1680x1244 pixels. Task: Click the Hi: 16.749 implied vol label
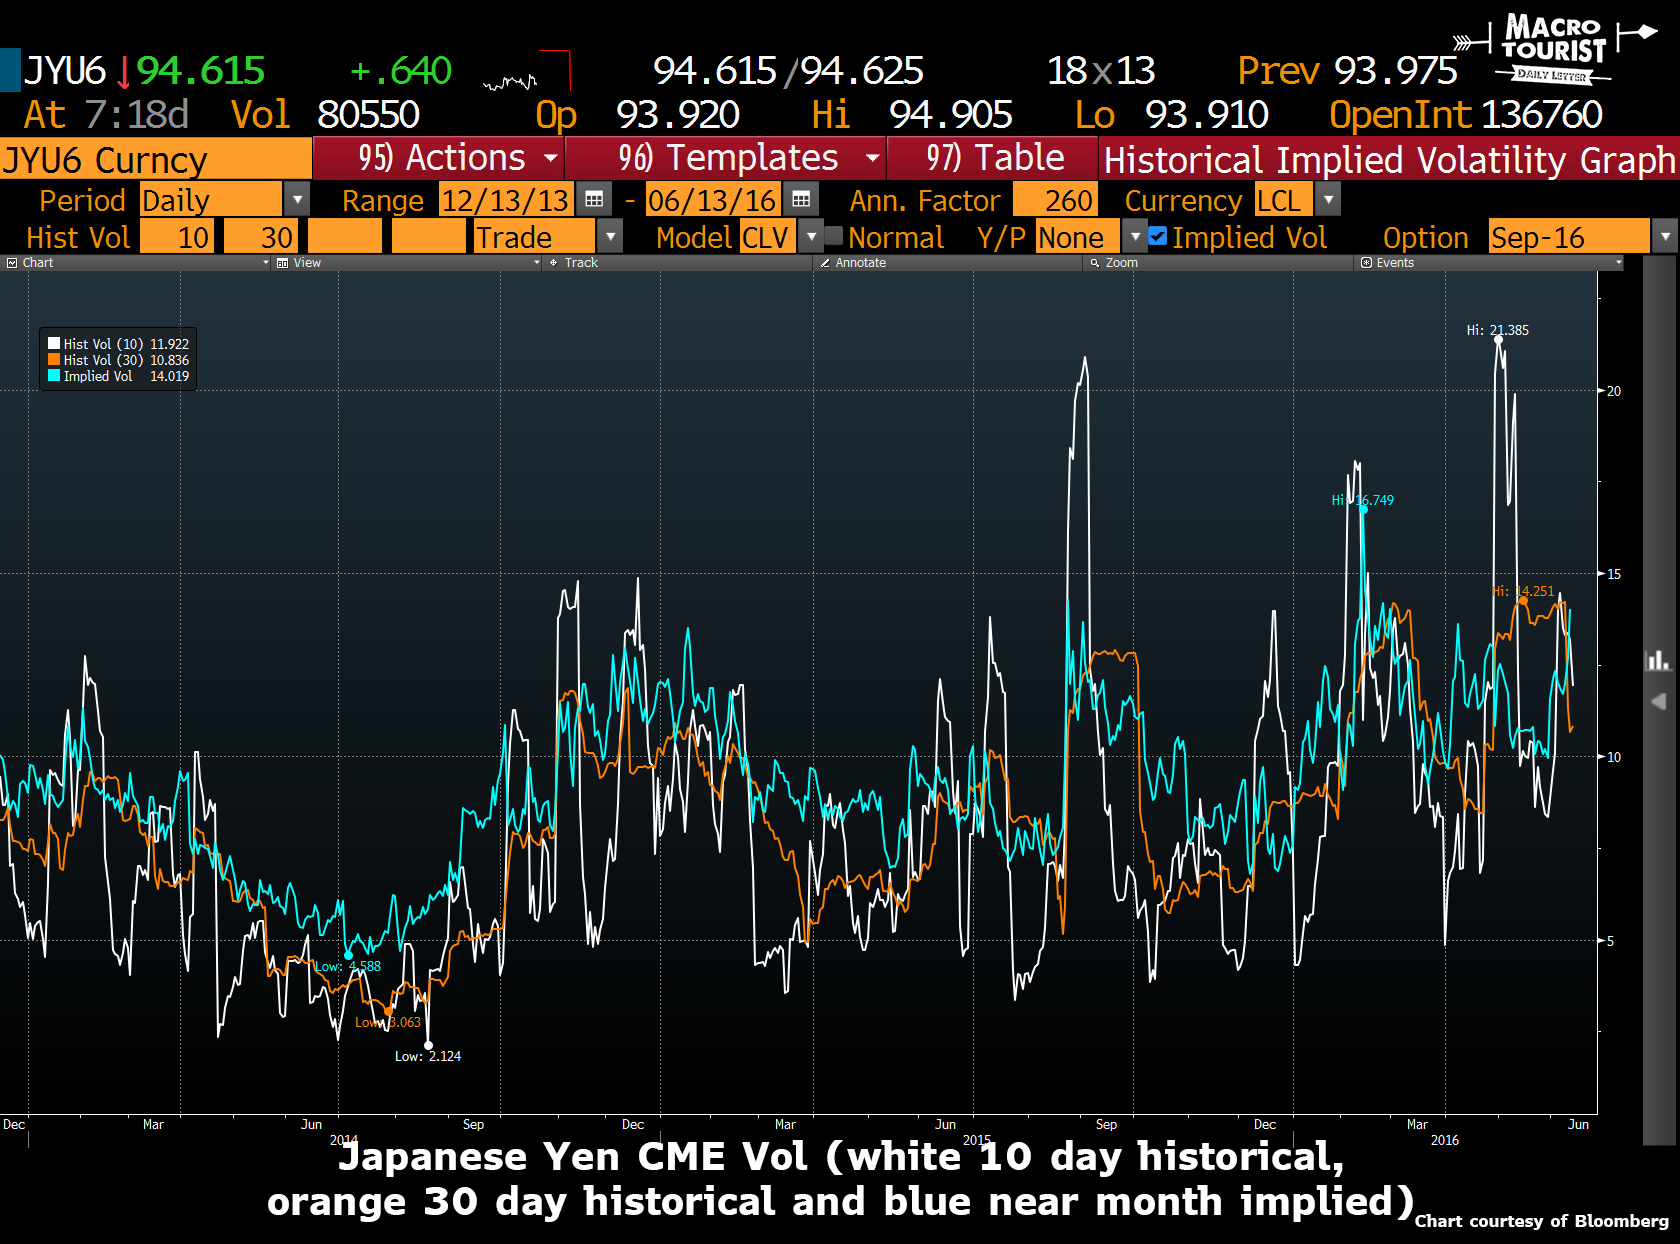click(1363, 500)
